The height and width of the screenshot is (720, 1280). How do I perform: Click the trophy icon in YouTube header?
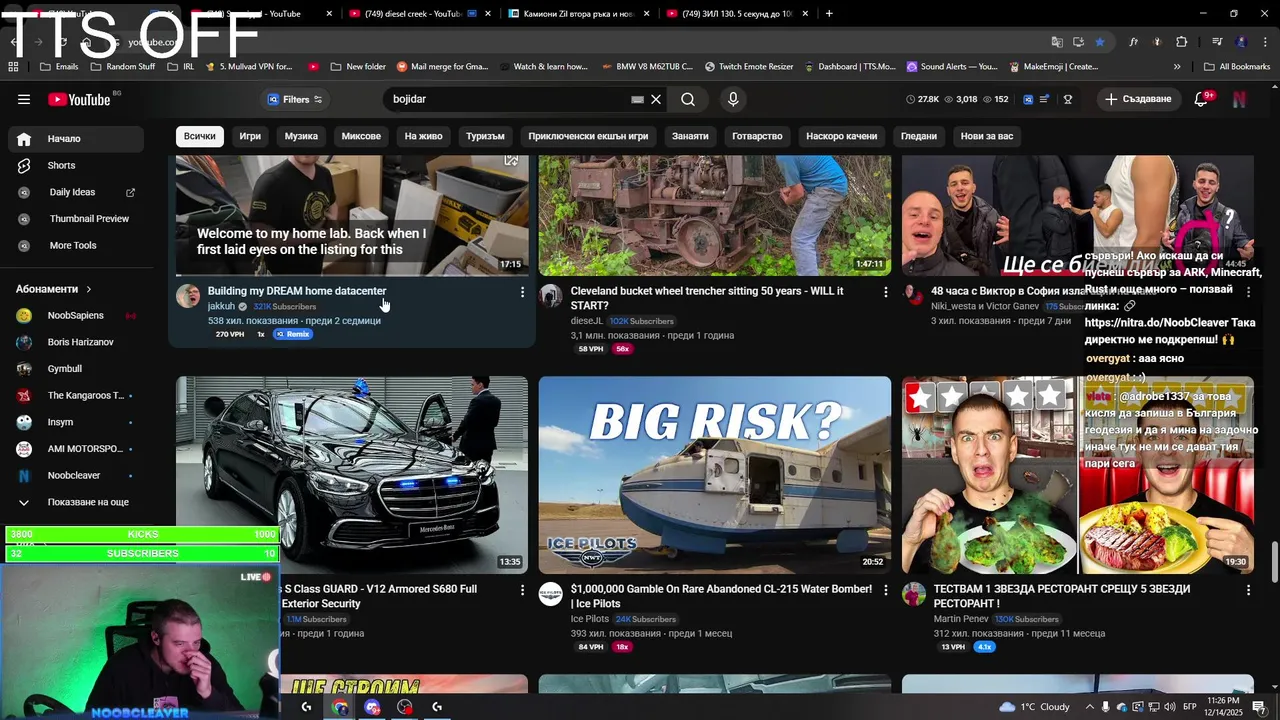pos(1068,99)
